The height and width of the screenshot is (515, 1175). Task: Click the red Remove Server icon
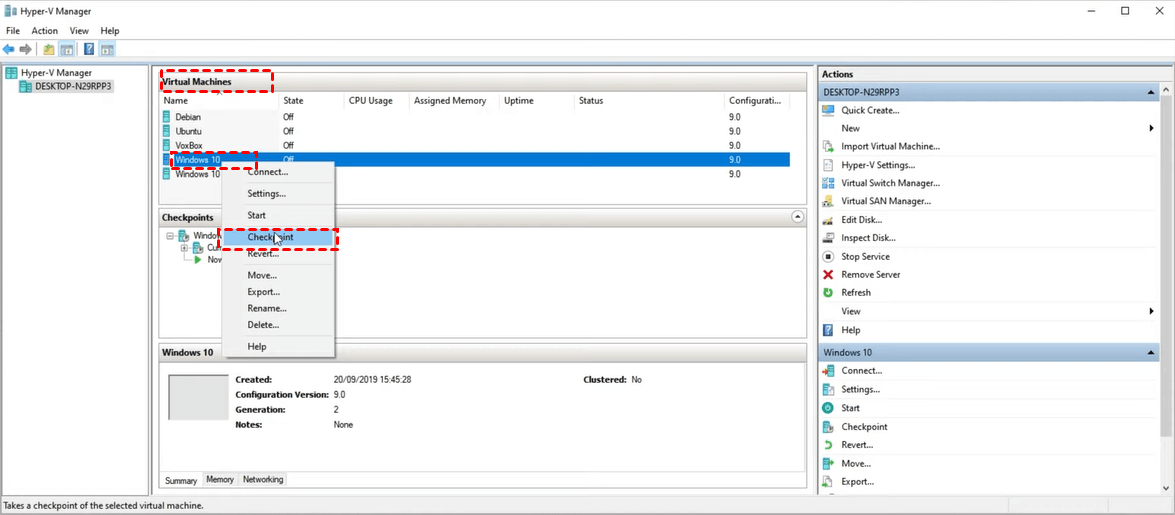click(828, 275)
